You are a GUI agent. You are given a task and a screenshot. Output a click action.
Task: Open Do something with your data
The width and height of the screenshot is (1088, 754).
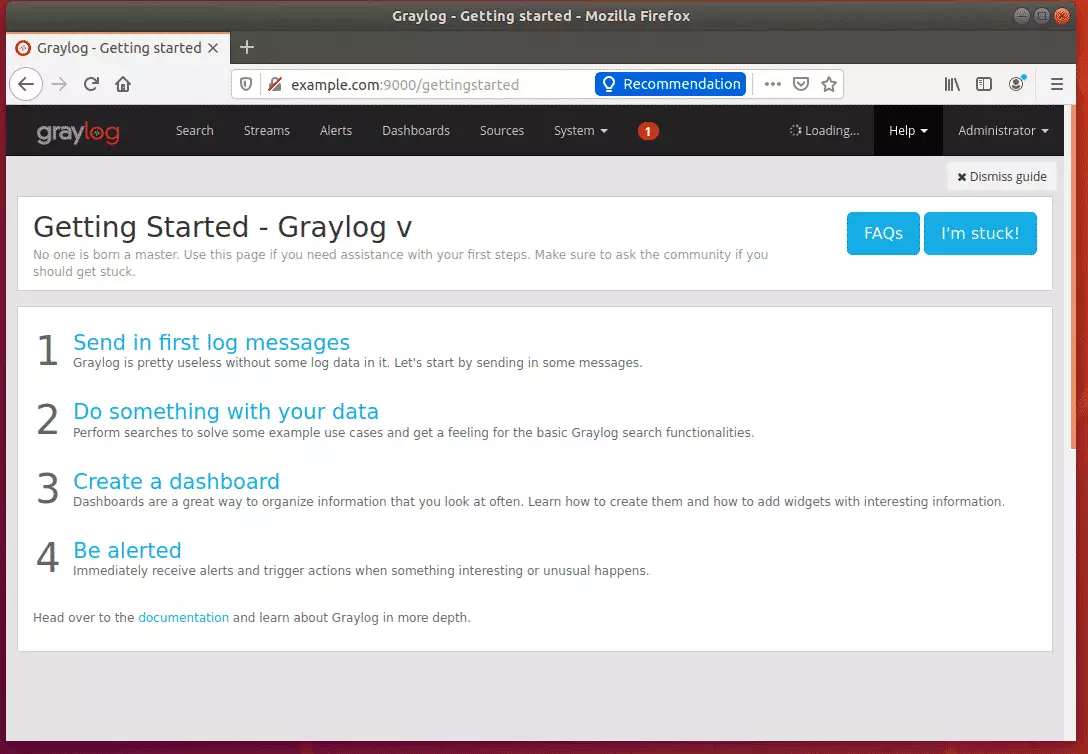(226, 412)
